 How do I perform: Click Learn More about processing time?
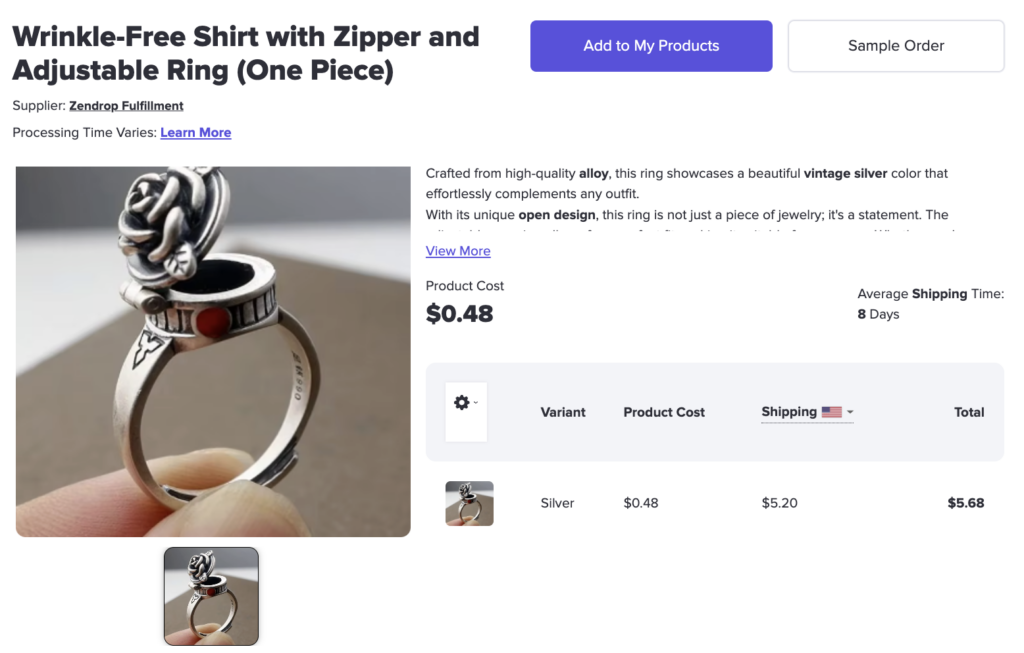point(196,132)
